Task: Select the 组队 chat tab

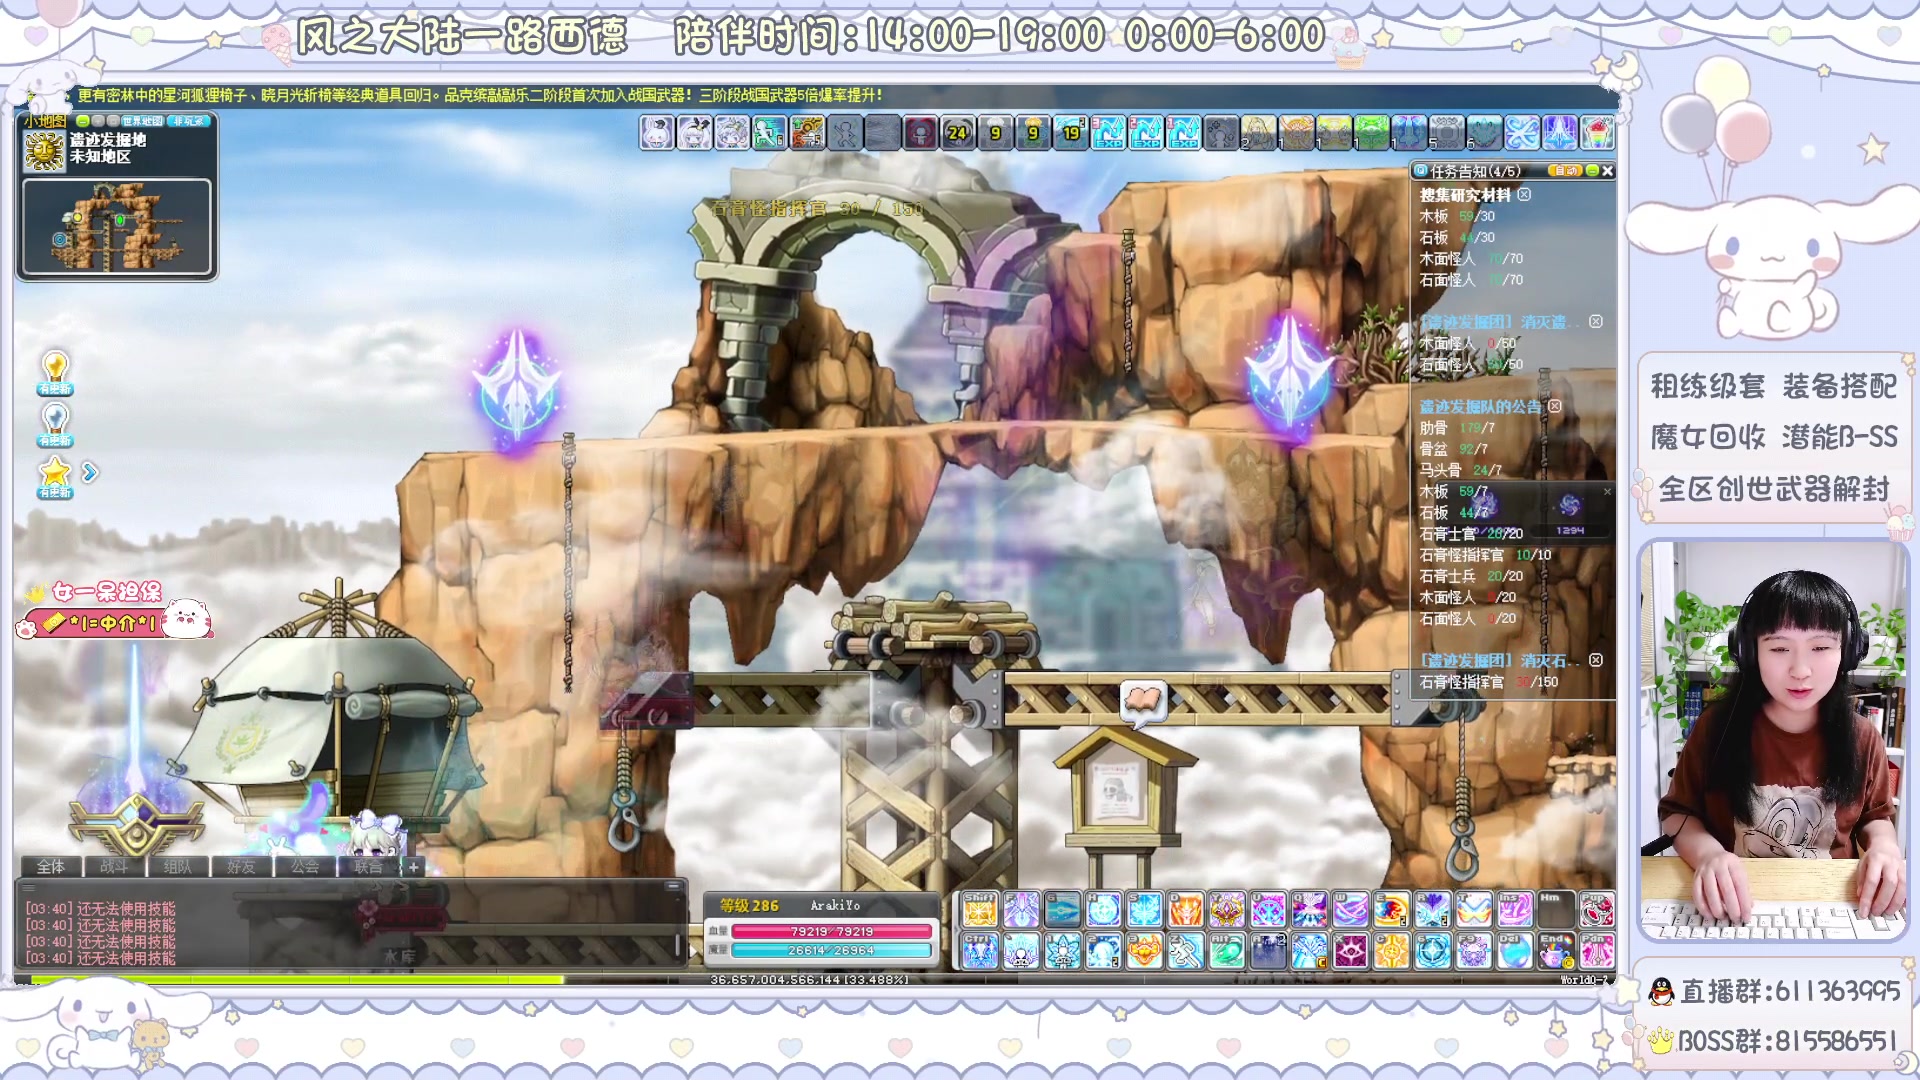Action: pyautogui.click(x=177, y=866)
